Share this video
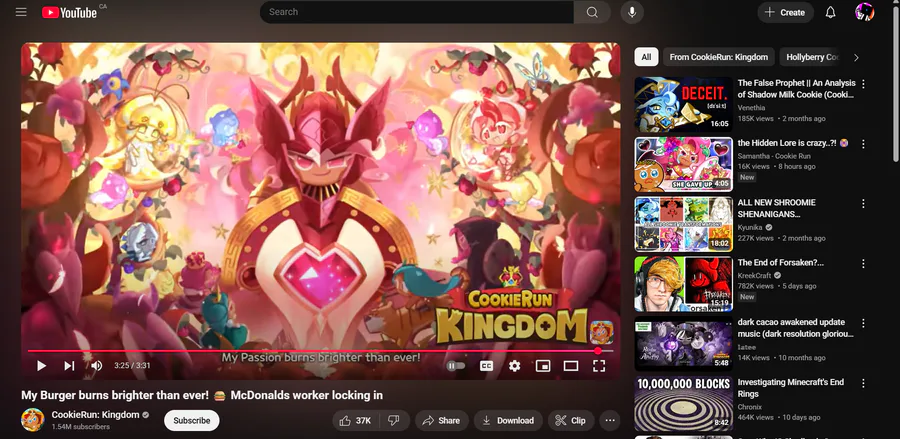 tap(441, 421)
